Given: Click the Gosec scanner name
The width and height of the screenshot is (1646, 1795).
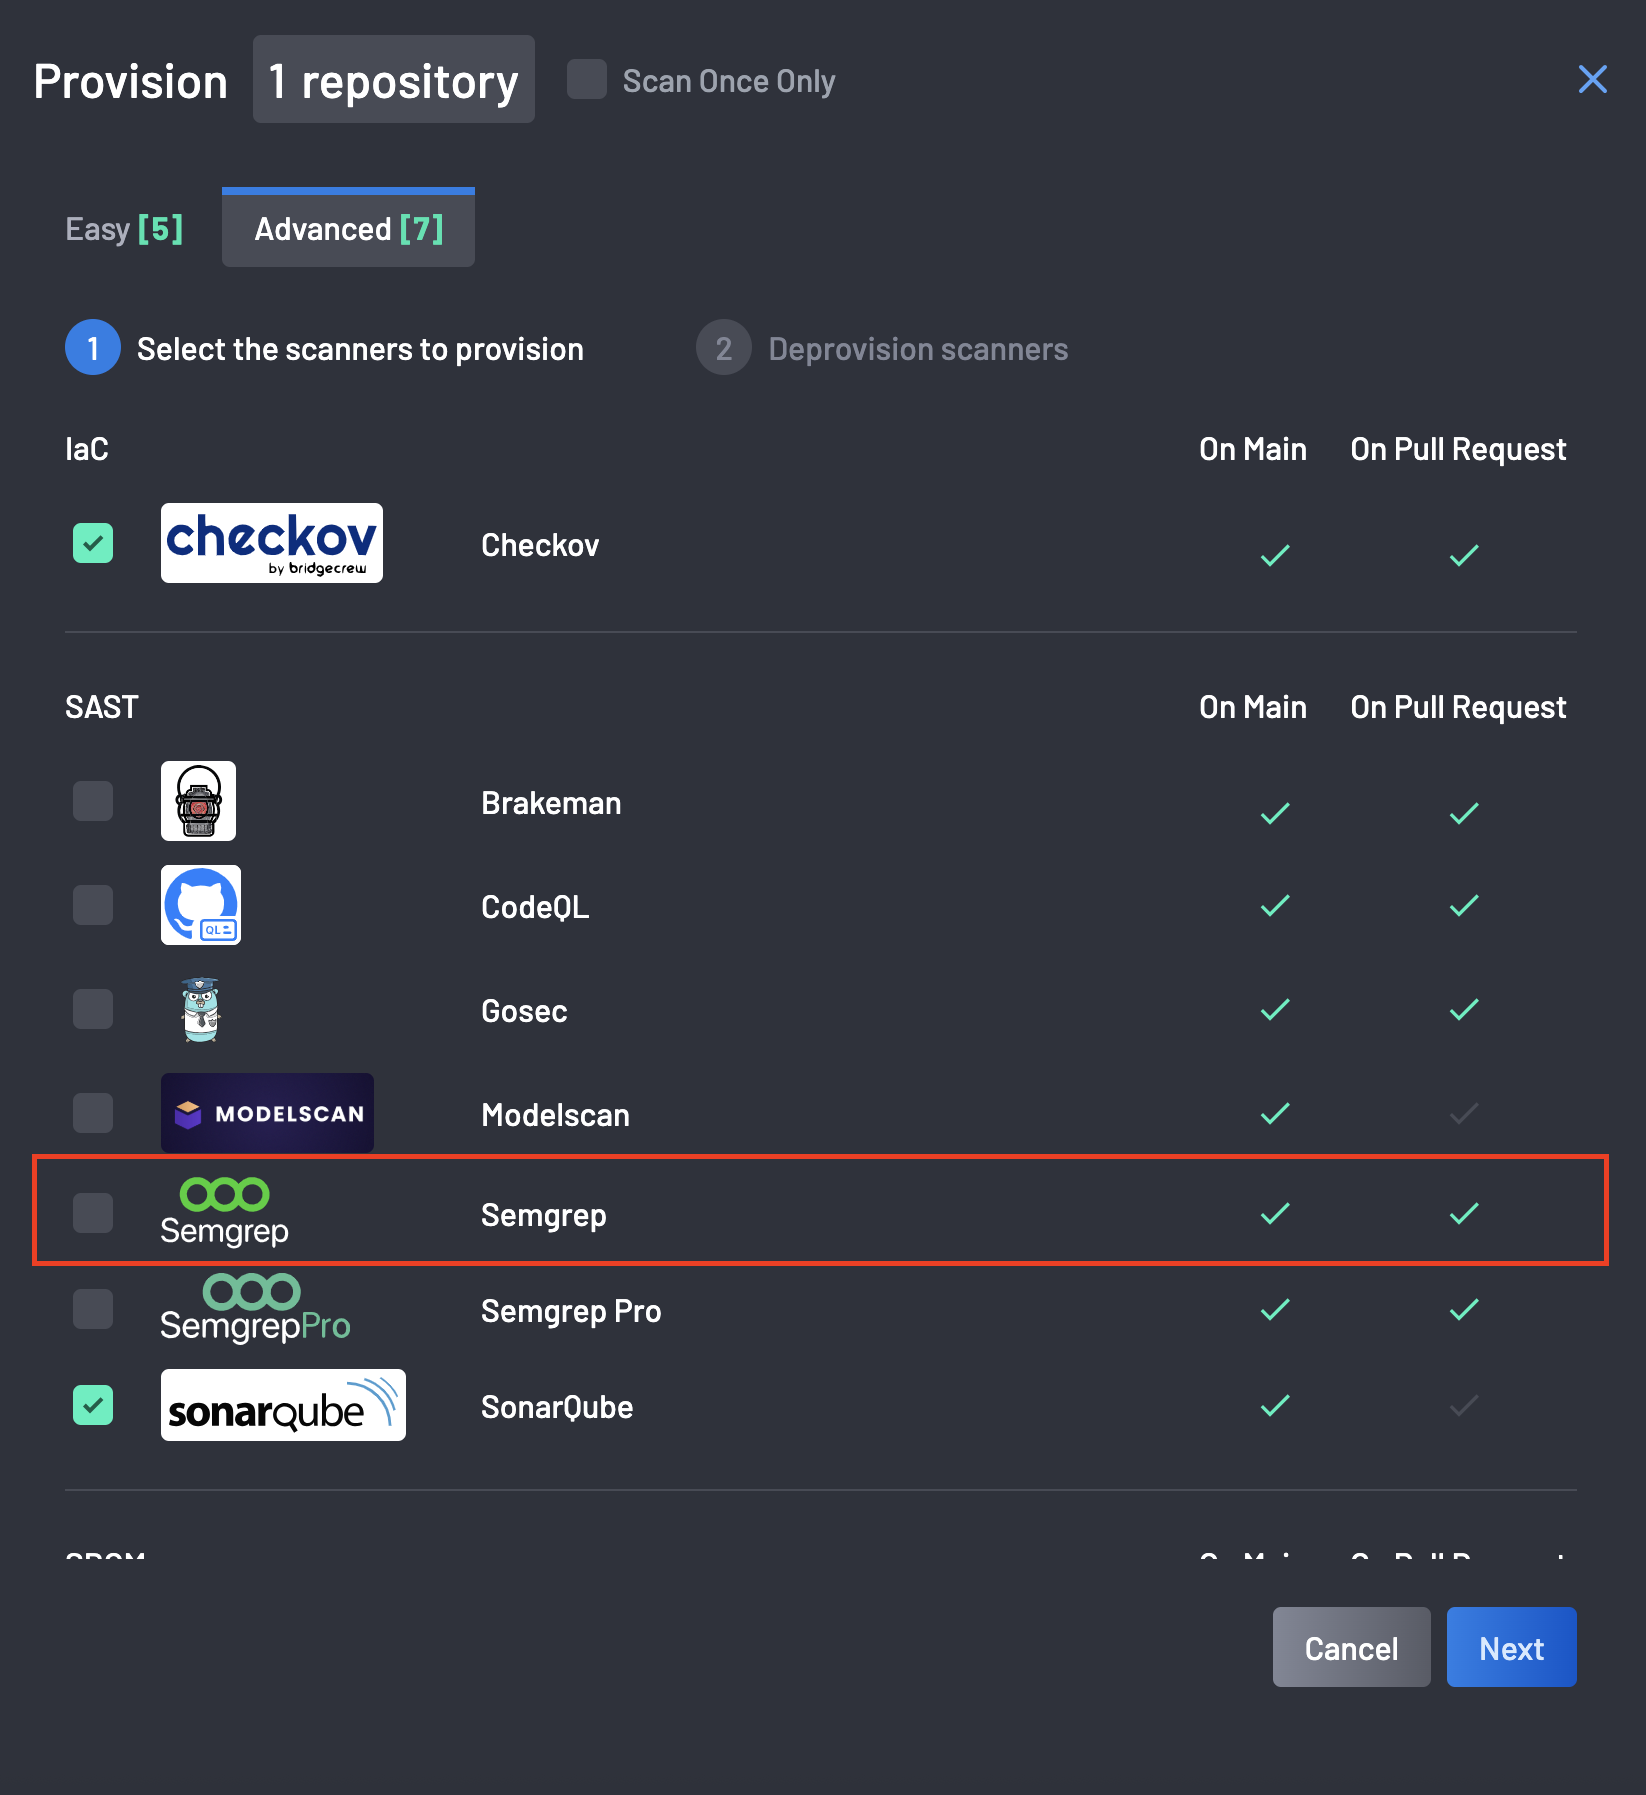Looking at the screenshot, I should point(524,1011).
